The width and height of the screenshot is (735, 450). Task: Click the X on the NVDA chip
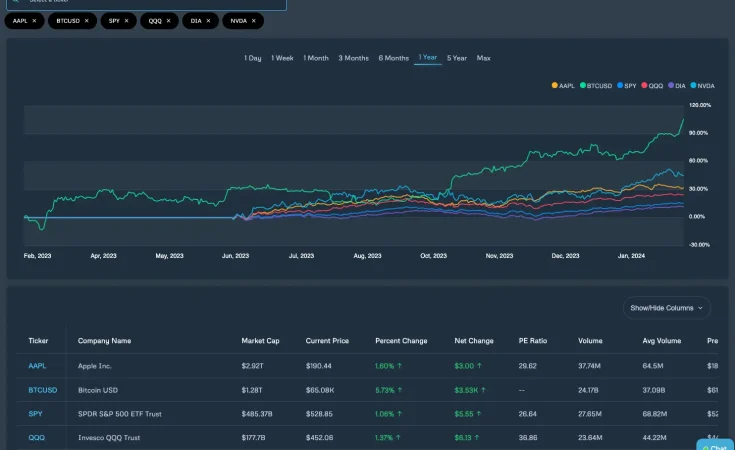pos(252,20)
